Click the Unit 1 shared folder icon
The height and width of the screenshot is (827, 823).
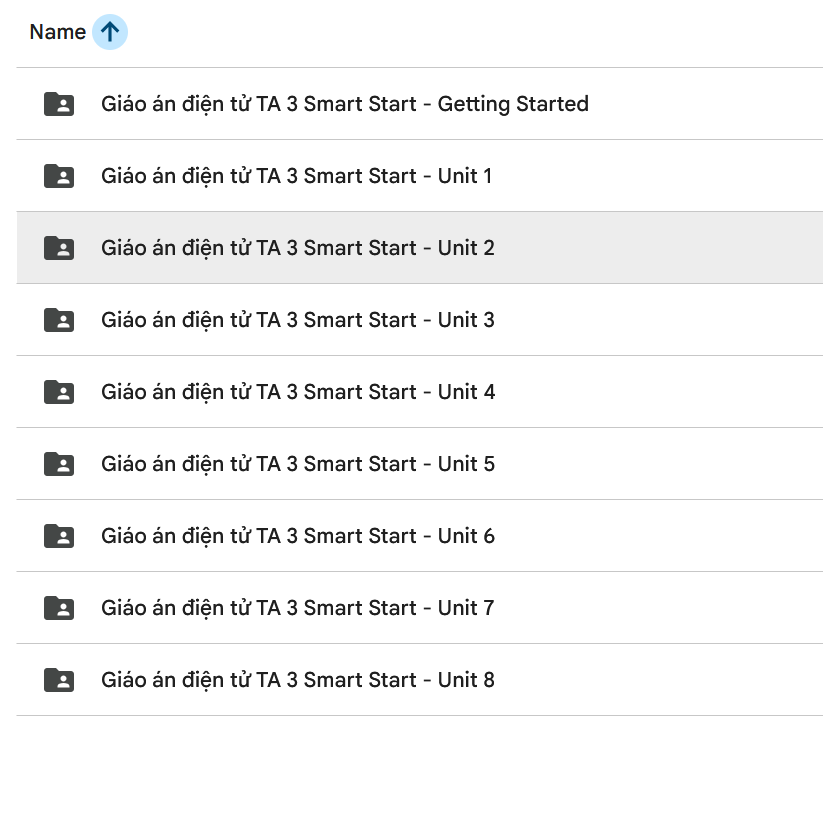tap(60, 176)
